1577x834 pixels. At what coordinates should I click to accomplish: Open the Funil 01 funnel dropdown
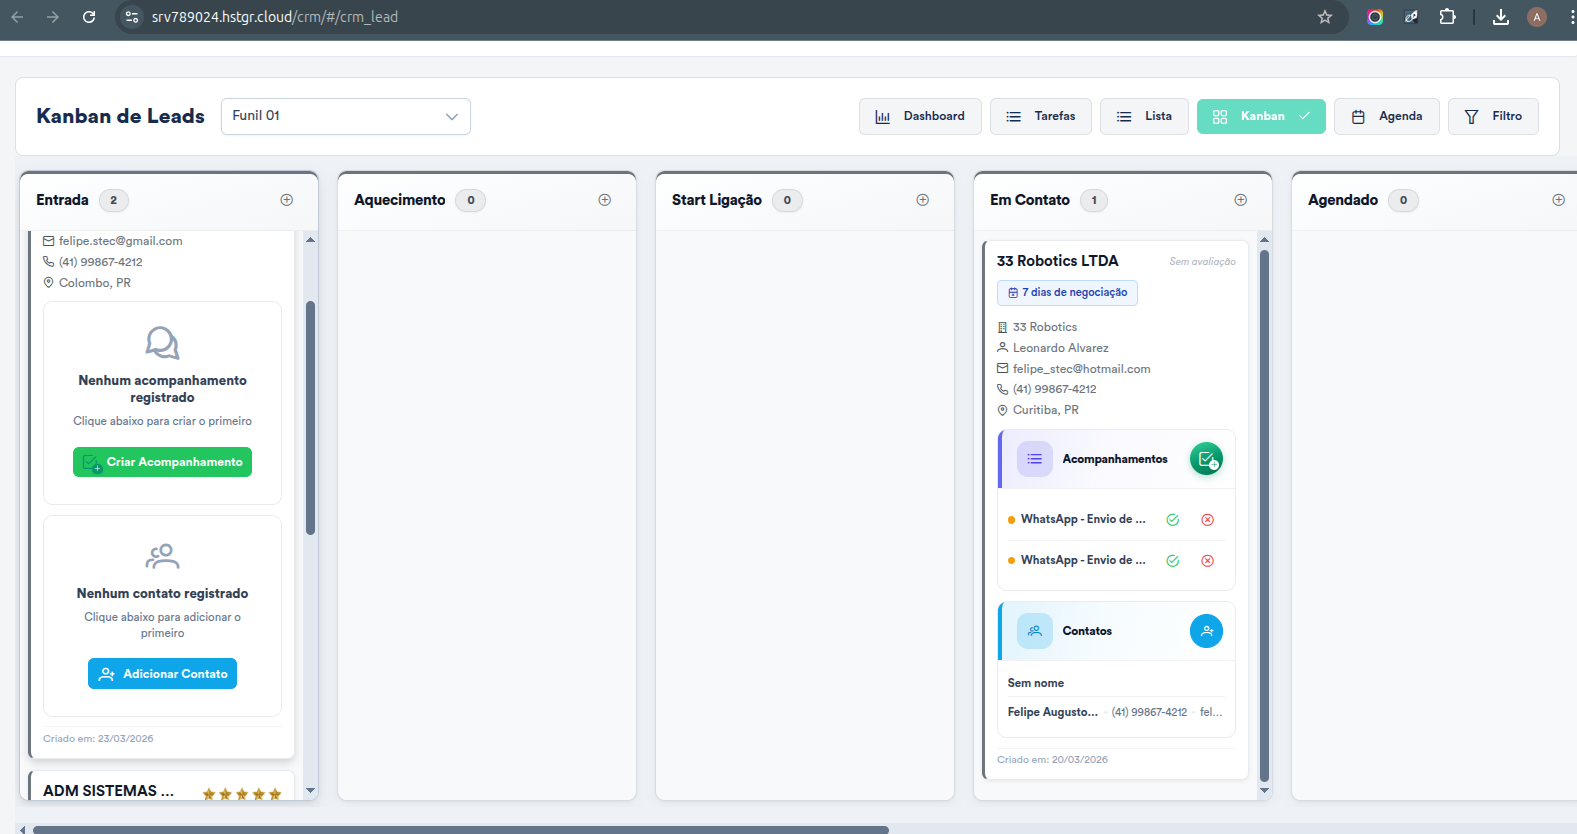pos(346,116)
